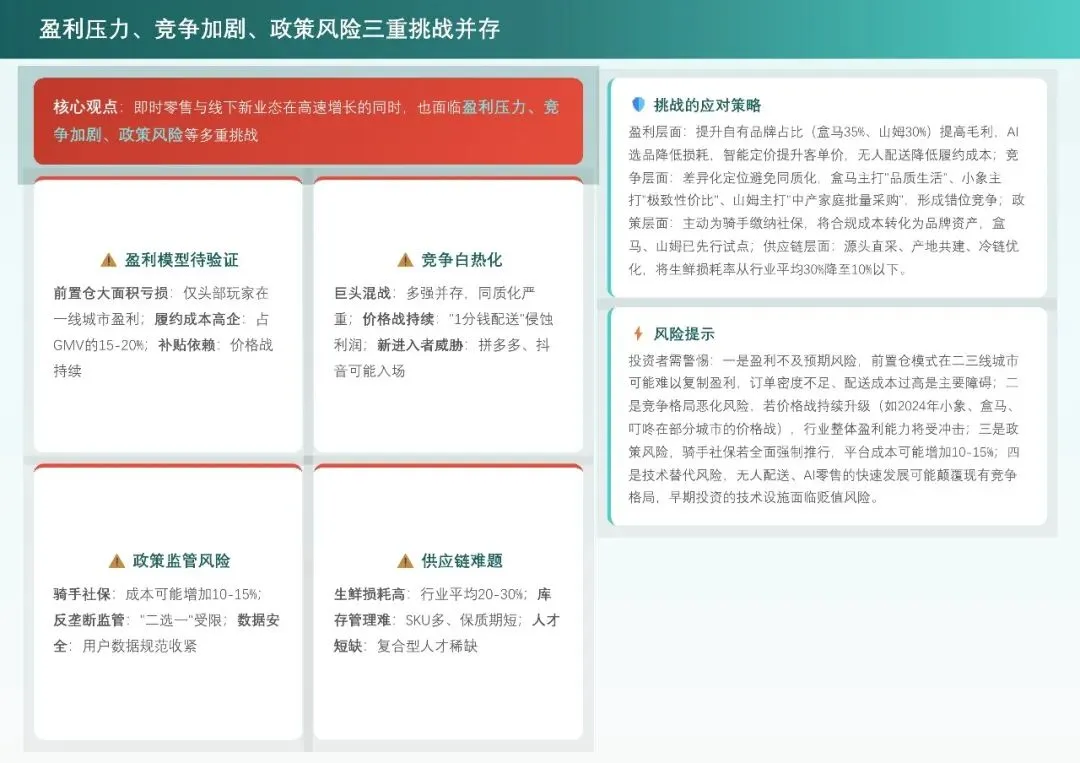
Task: Click the text 用户数据规范收紧
Action: pos(140,646)
